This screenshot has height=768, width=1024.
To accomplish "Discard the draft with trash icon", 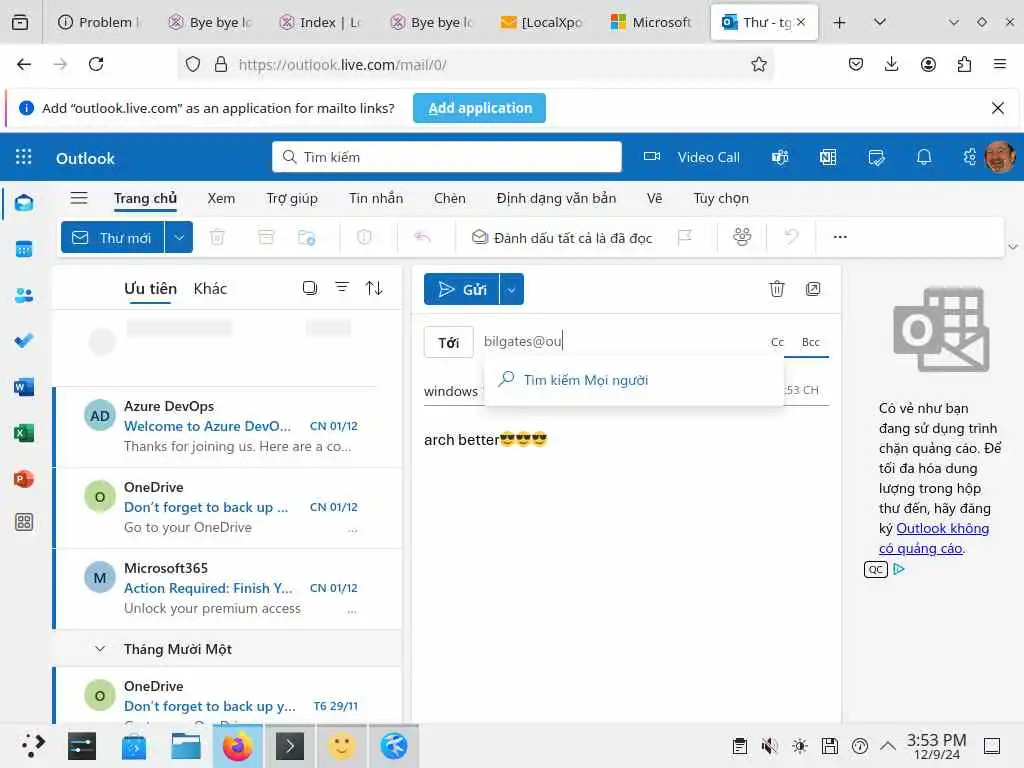I will [776, 289].
